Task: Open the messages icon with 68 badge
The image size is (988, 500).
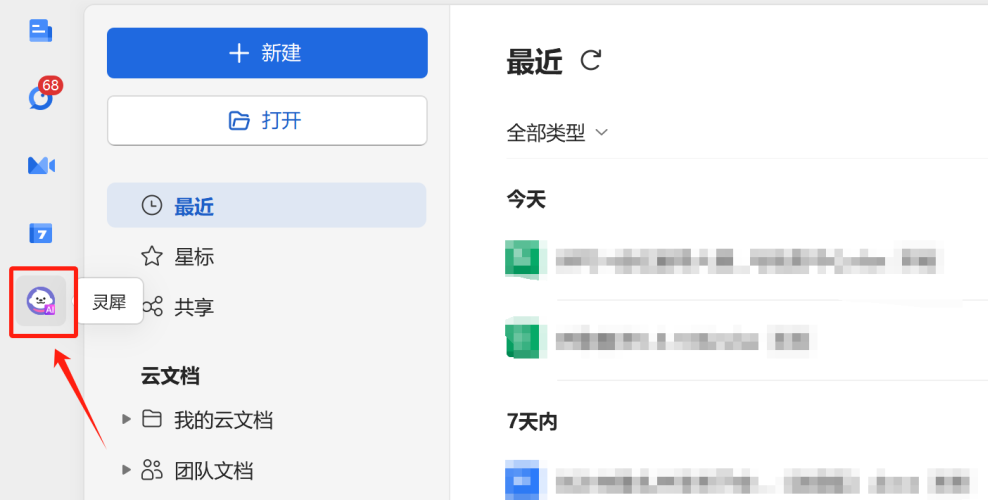Action: click(x=44, y=94)
